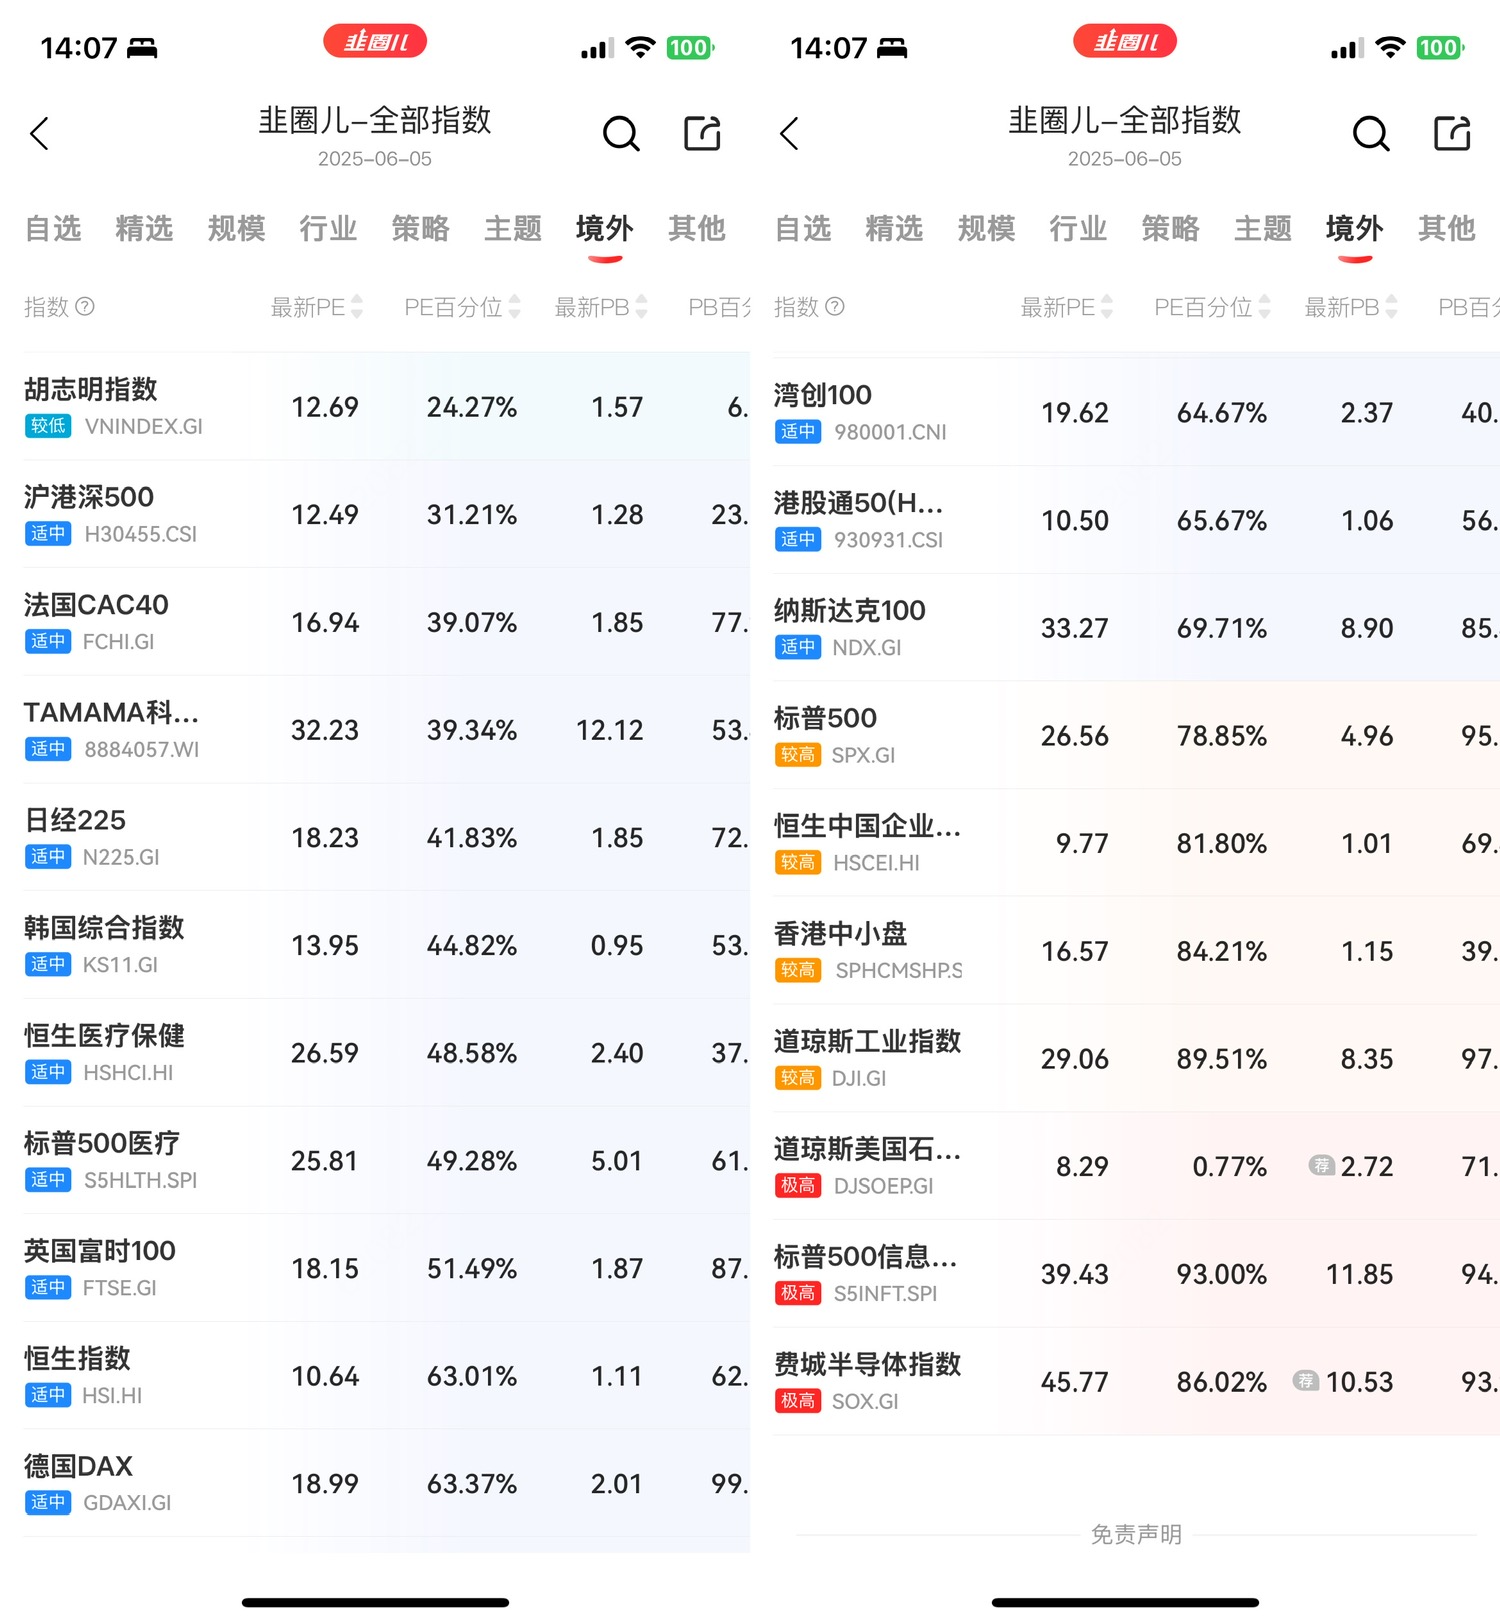Sort by 最新PB in left screen

[601, 307]
